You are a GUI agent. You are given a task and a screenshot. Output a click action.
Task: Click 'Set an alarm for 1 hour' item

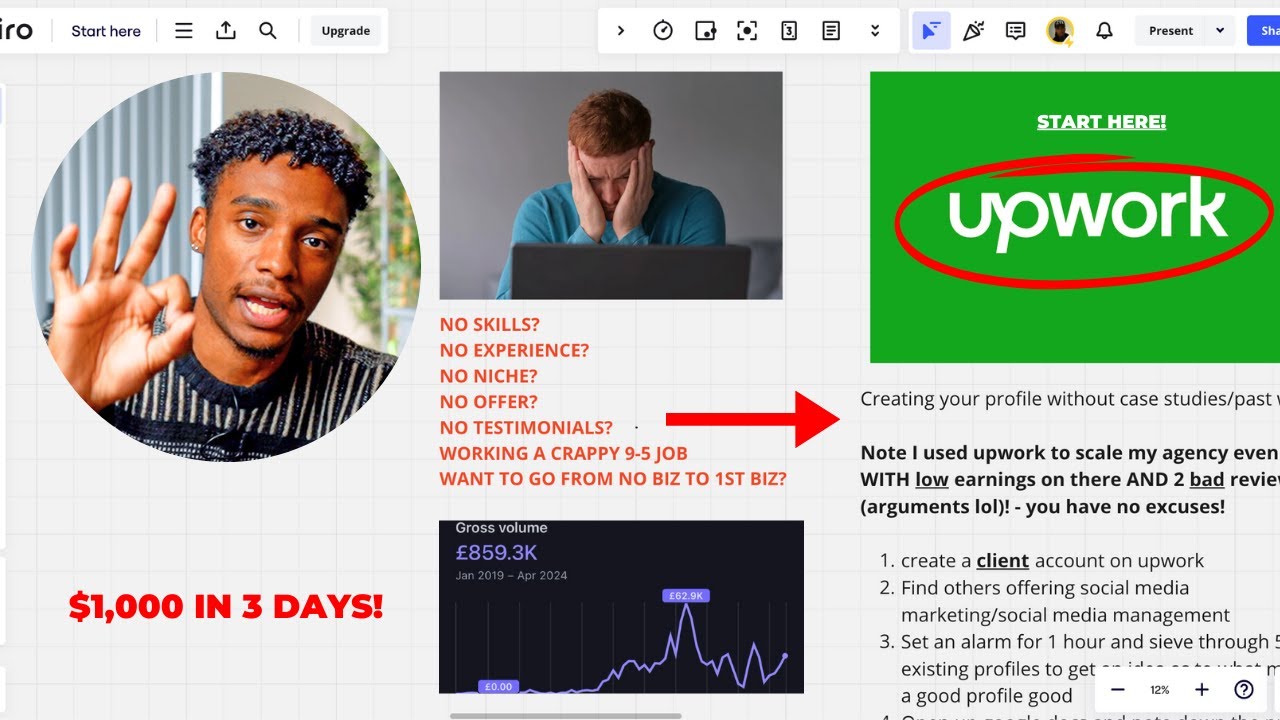1090,669
